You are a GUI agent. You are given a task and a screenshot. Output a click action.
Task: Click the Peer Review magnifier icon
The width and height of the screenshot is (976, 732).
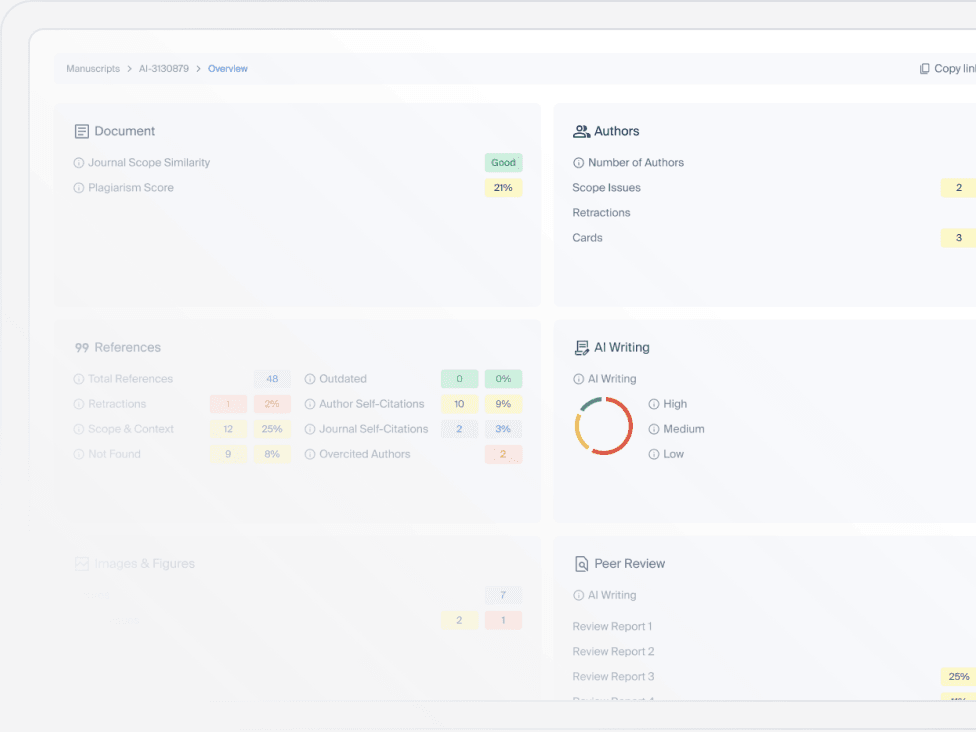point(581,564)
